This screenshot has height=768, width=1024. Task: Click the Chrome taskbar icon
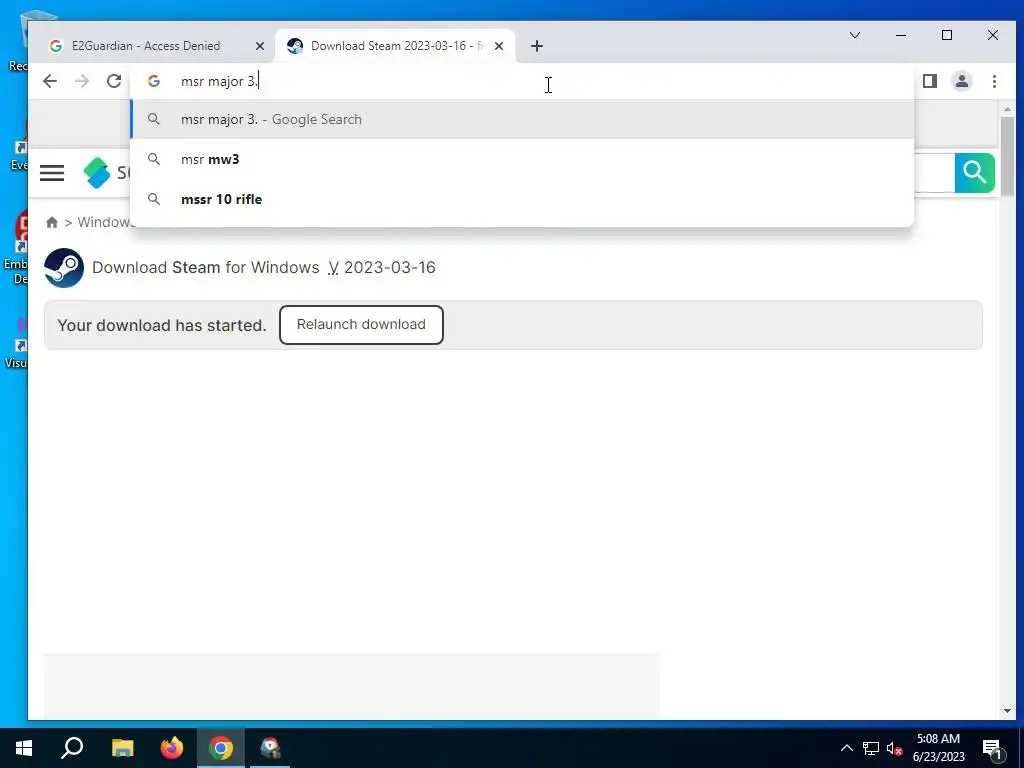221,748
